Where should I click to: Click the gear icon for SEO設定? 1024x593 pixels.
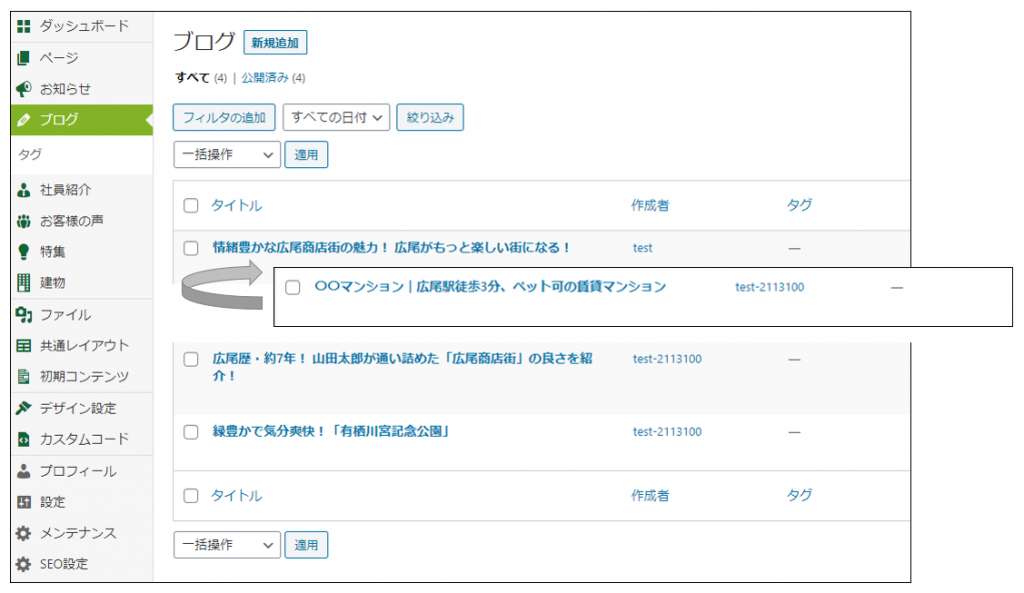click(x=24, y=564)
